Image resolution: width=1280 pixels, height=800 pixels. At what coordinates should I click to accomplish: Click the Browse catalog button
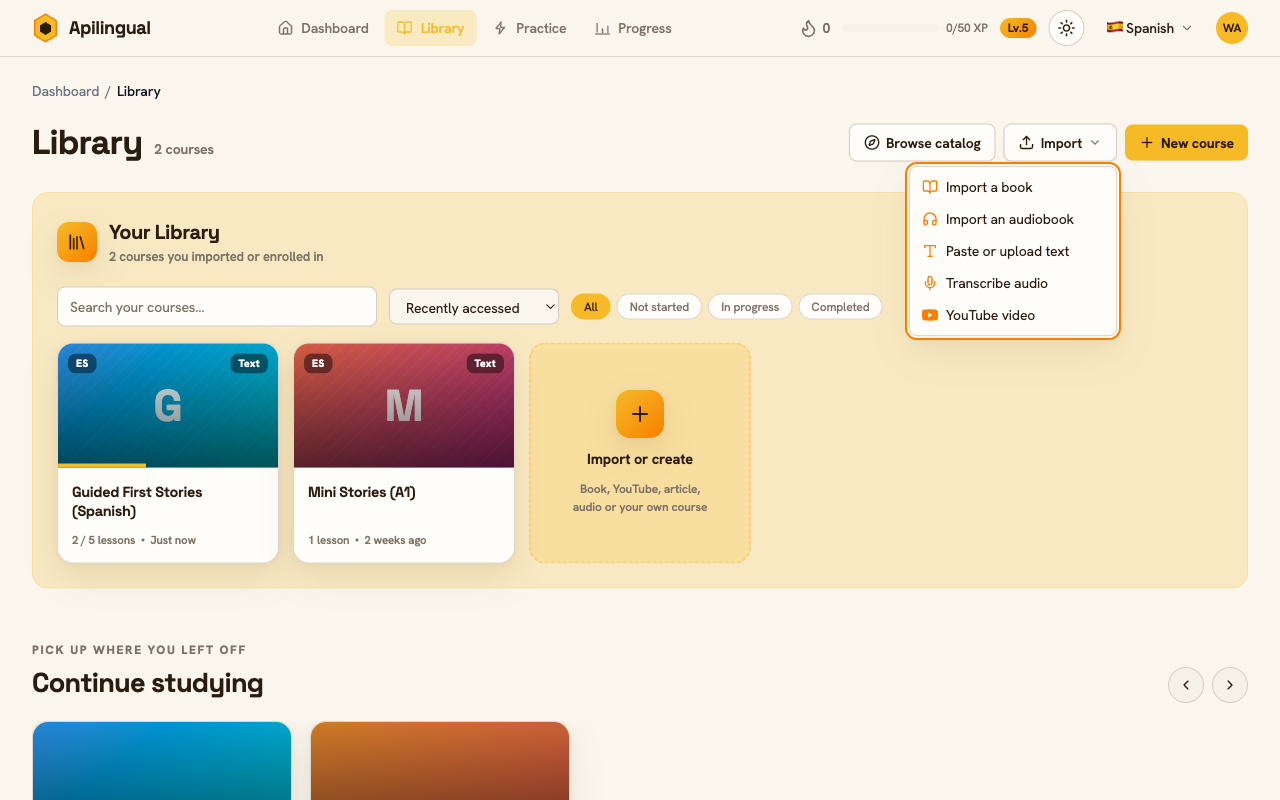click(922, 143)
